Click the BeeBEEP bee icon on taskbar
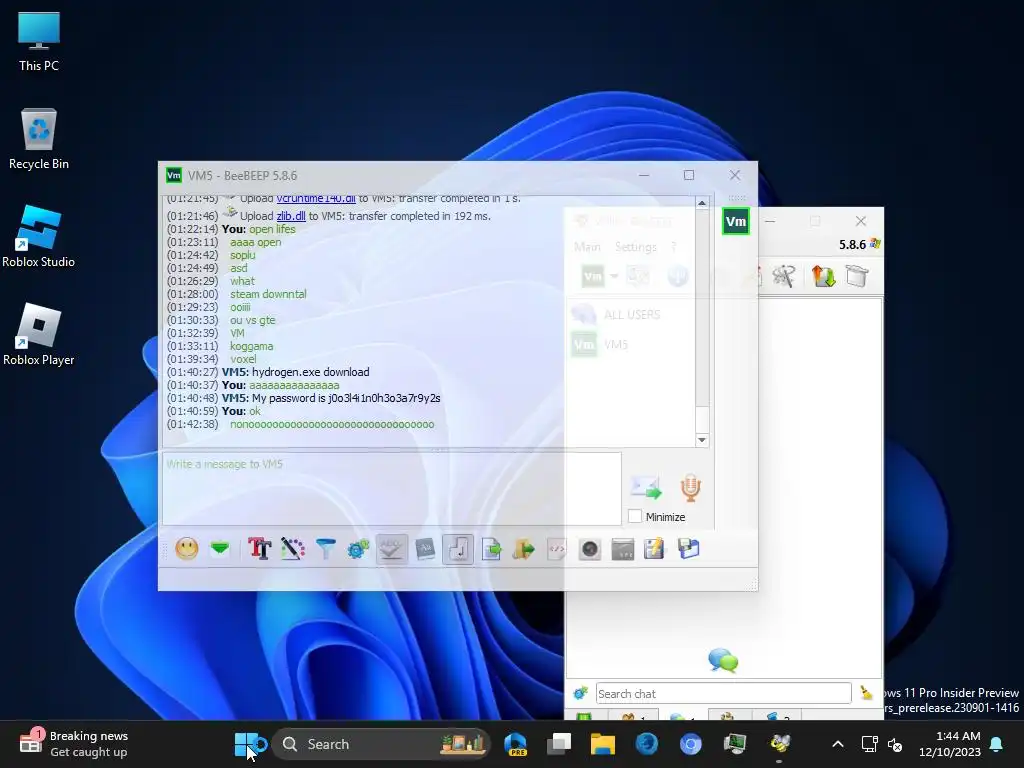 [x=779, y=744]
